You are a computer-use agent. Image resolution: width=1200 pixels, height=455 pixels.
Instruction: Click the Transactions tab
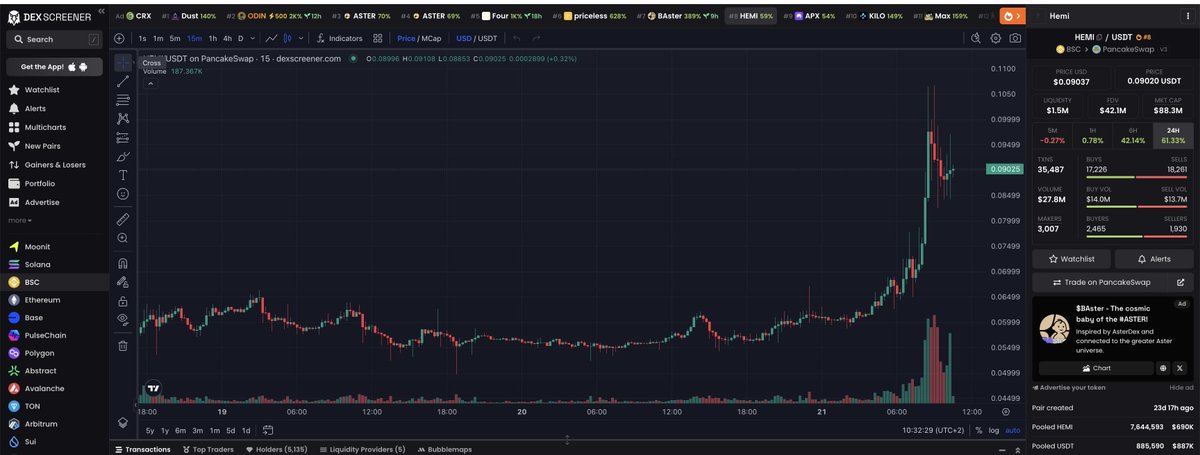pyautogui.click(x=141, y=449)
